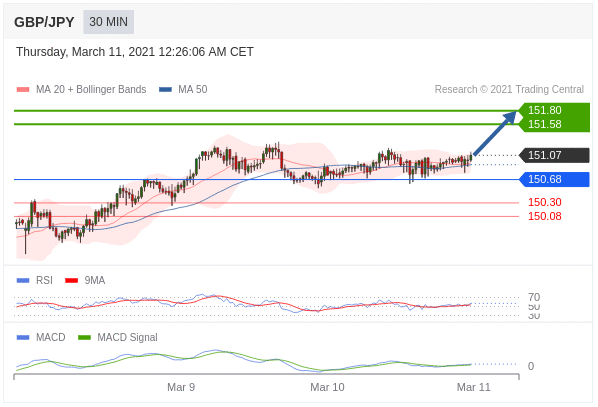Viewport: 598px width, 407px height.
Task: Select the 151.58 green resistance tag
Action: coord(545,124)
